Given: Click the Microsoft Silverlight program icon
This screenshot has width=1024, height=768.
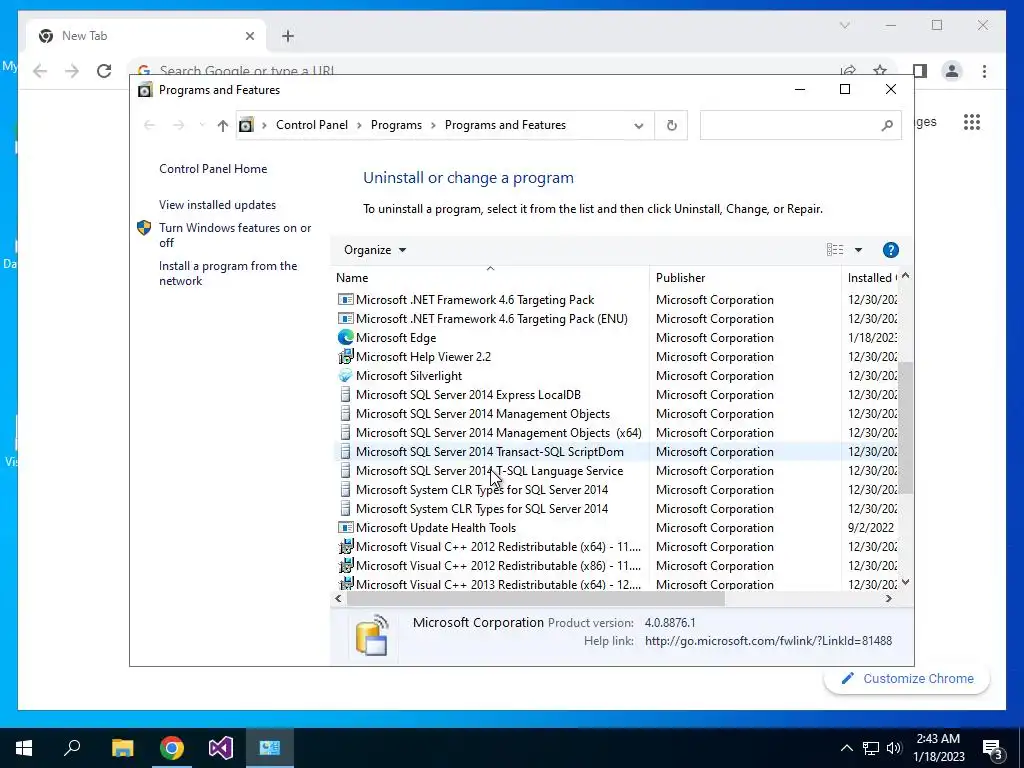Looking at the screenshot, I should pyautogui.click(x=345, y=376).
